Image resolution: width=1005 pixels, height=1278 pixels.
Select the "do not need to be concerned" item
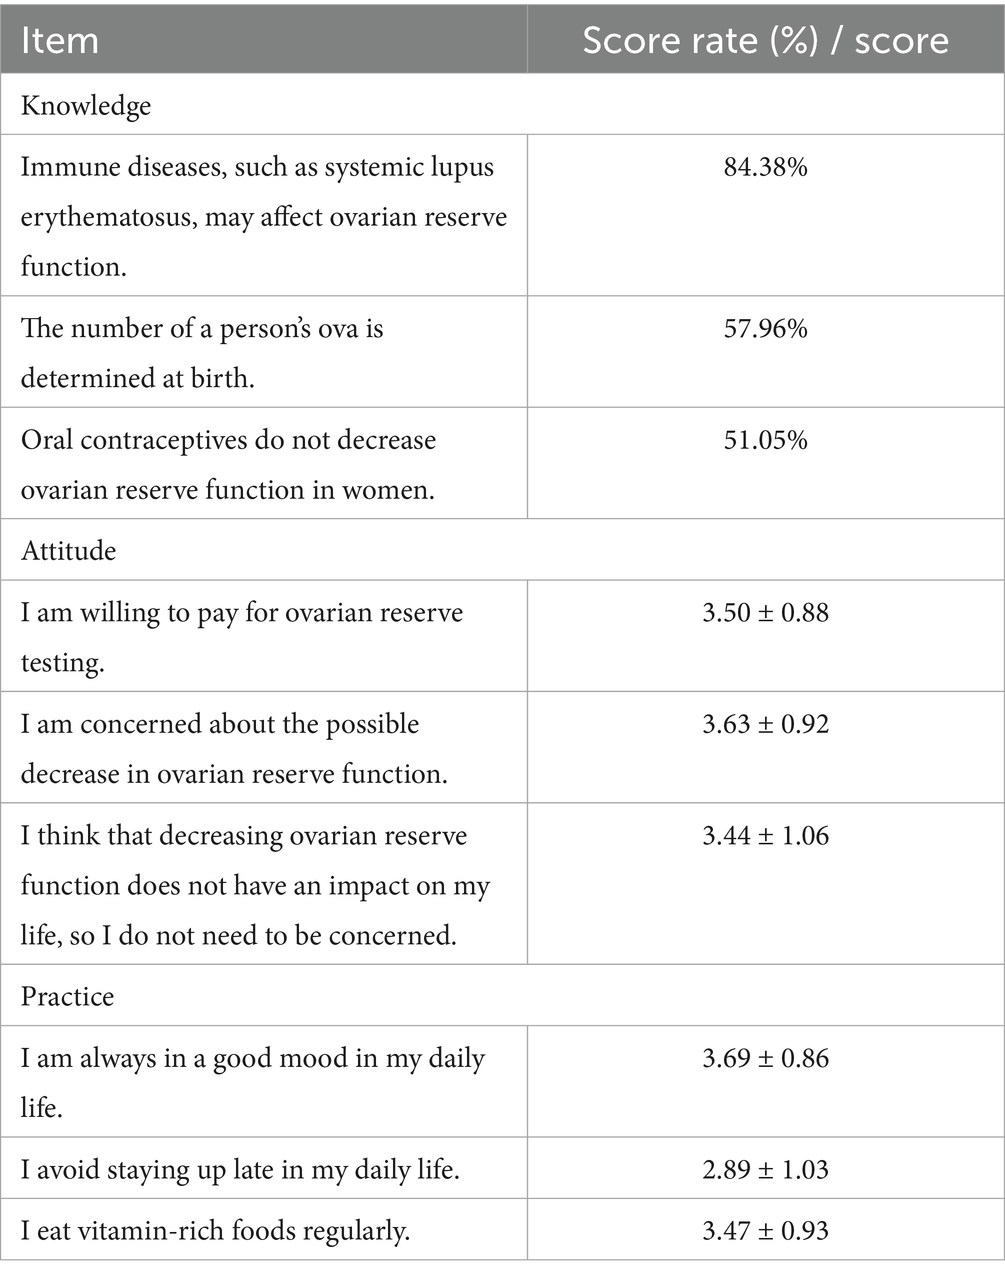[x=255, y=885]
